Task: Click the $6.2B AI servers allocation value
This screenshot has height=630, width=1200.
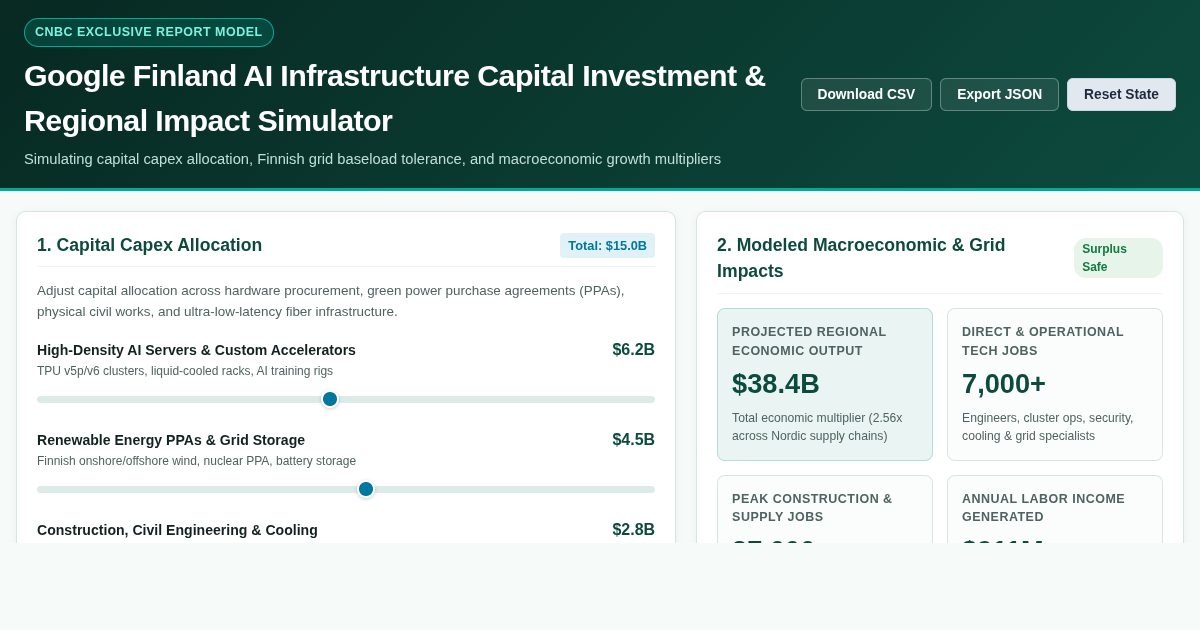Action: click(633, 350)
